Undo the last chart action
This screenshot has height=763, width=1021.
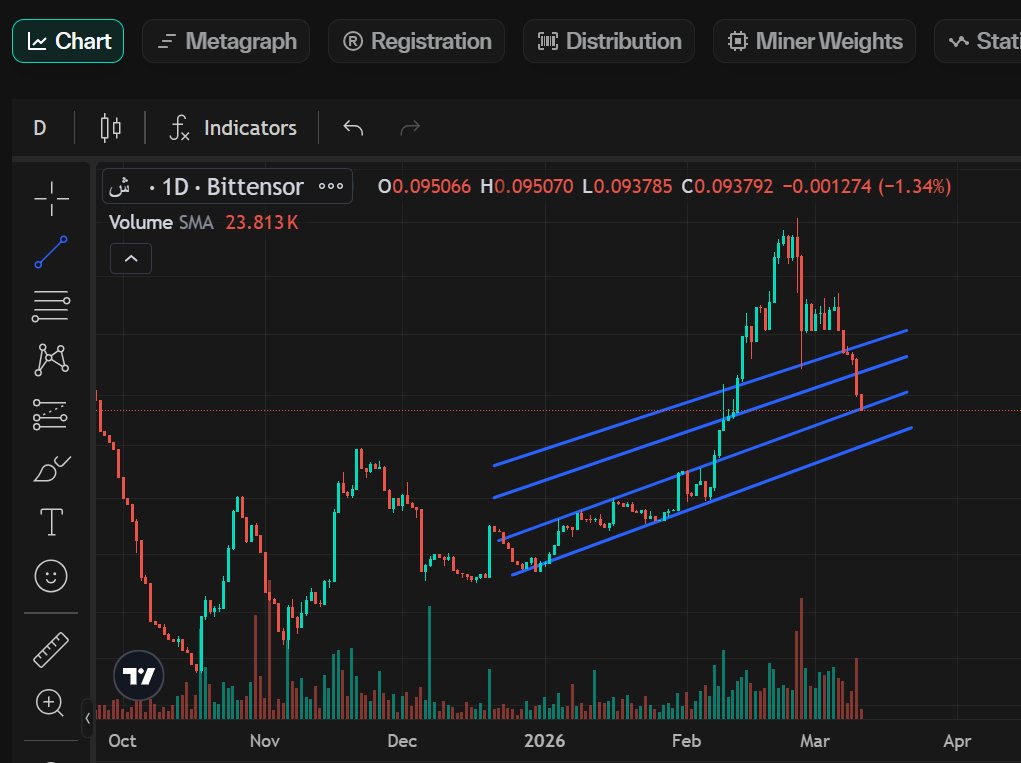coord(353,128)
